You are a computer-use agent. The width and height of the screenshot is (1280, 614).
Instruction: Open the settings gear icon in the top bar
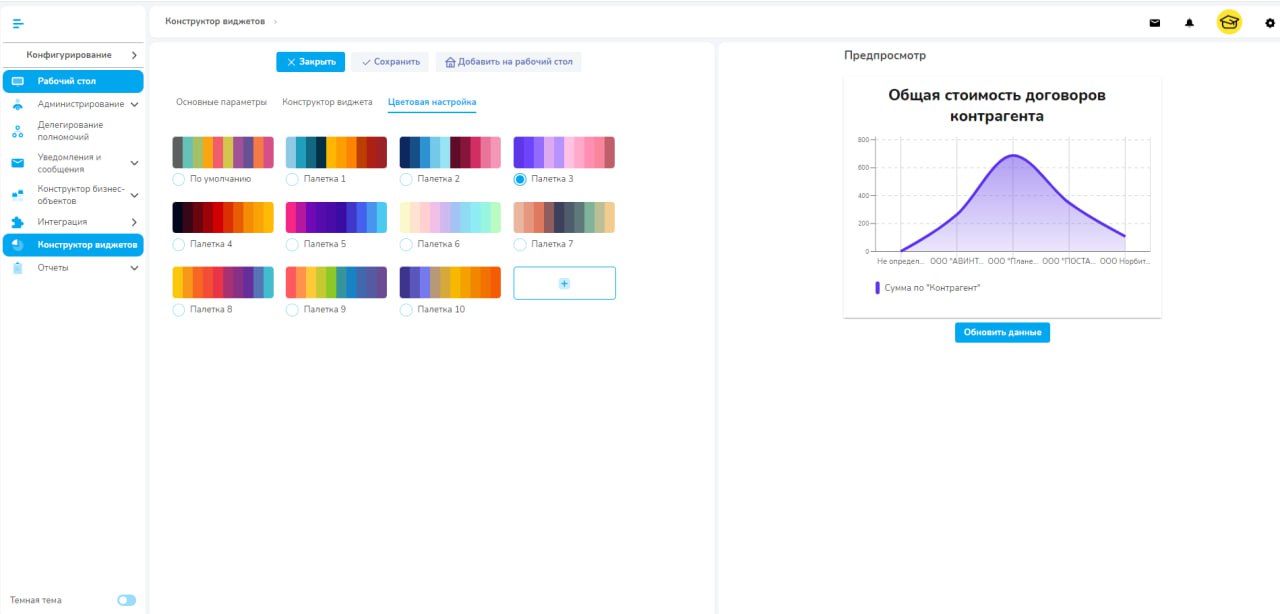[x=1270, y=23]
